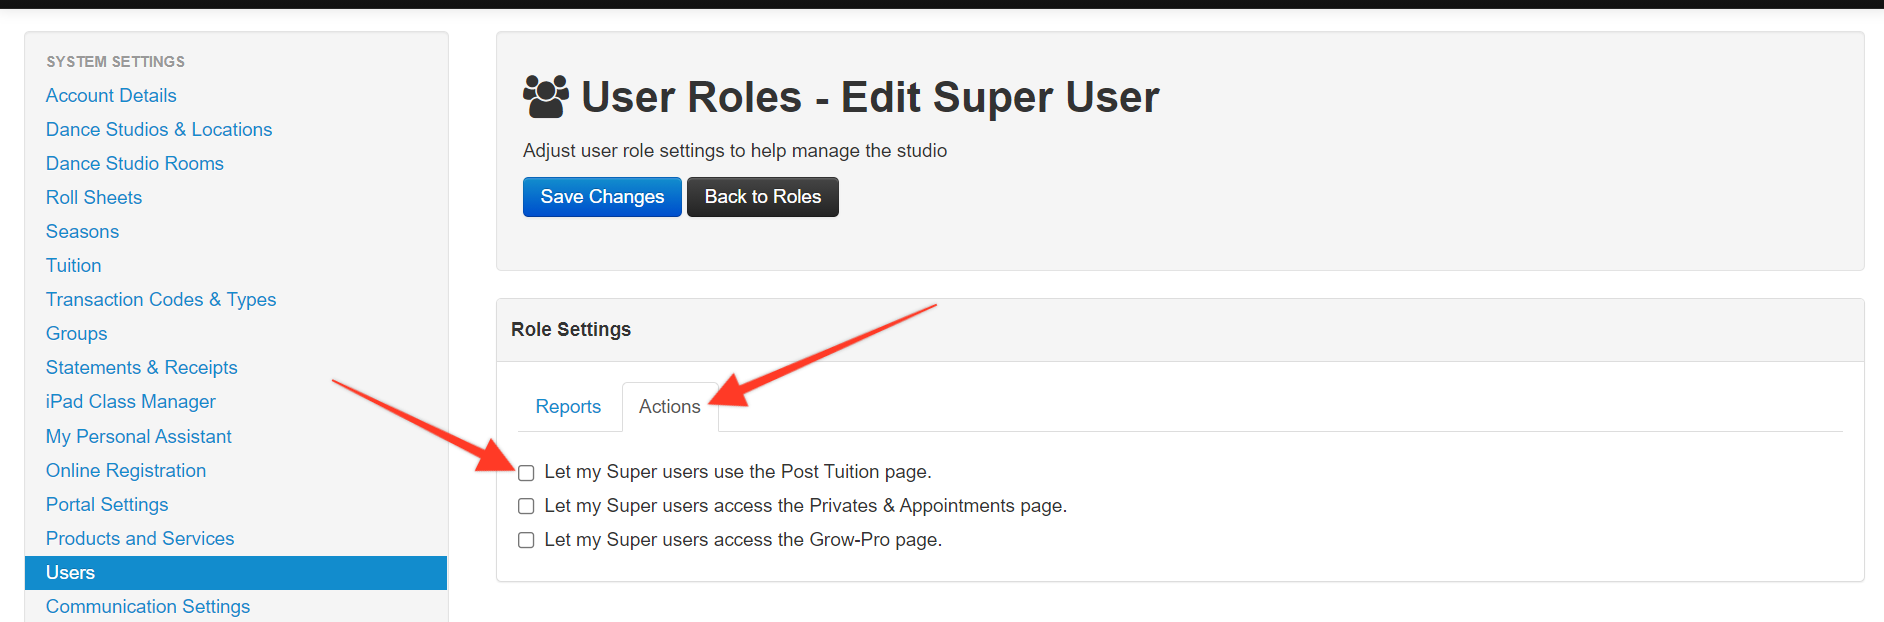Open Account Details settings
The height and width of the screenshot is (622, 1884).
[x=111, y=95]
